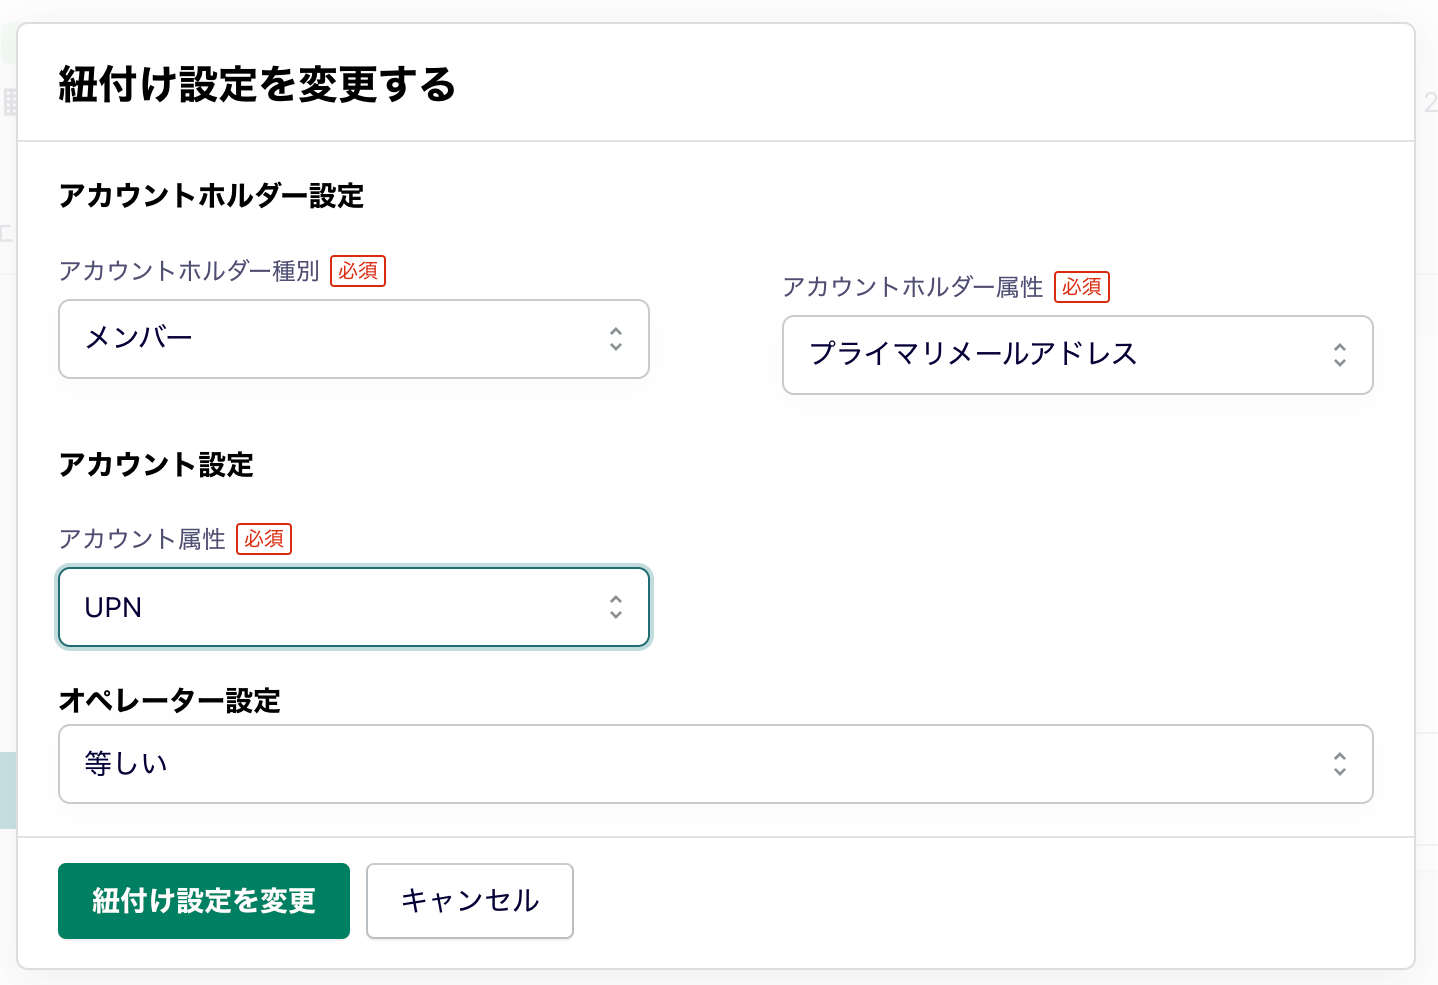Open the オペレーター設定 dropdown showing 等しい
This screenshot has height=985, width=1438.
pos(716,764)
